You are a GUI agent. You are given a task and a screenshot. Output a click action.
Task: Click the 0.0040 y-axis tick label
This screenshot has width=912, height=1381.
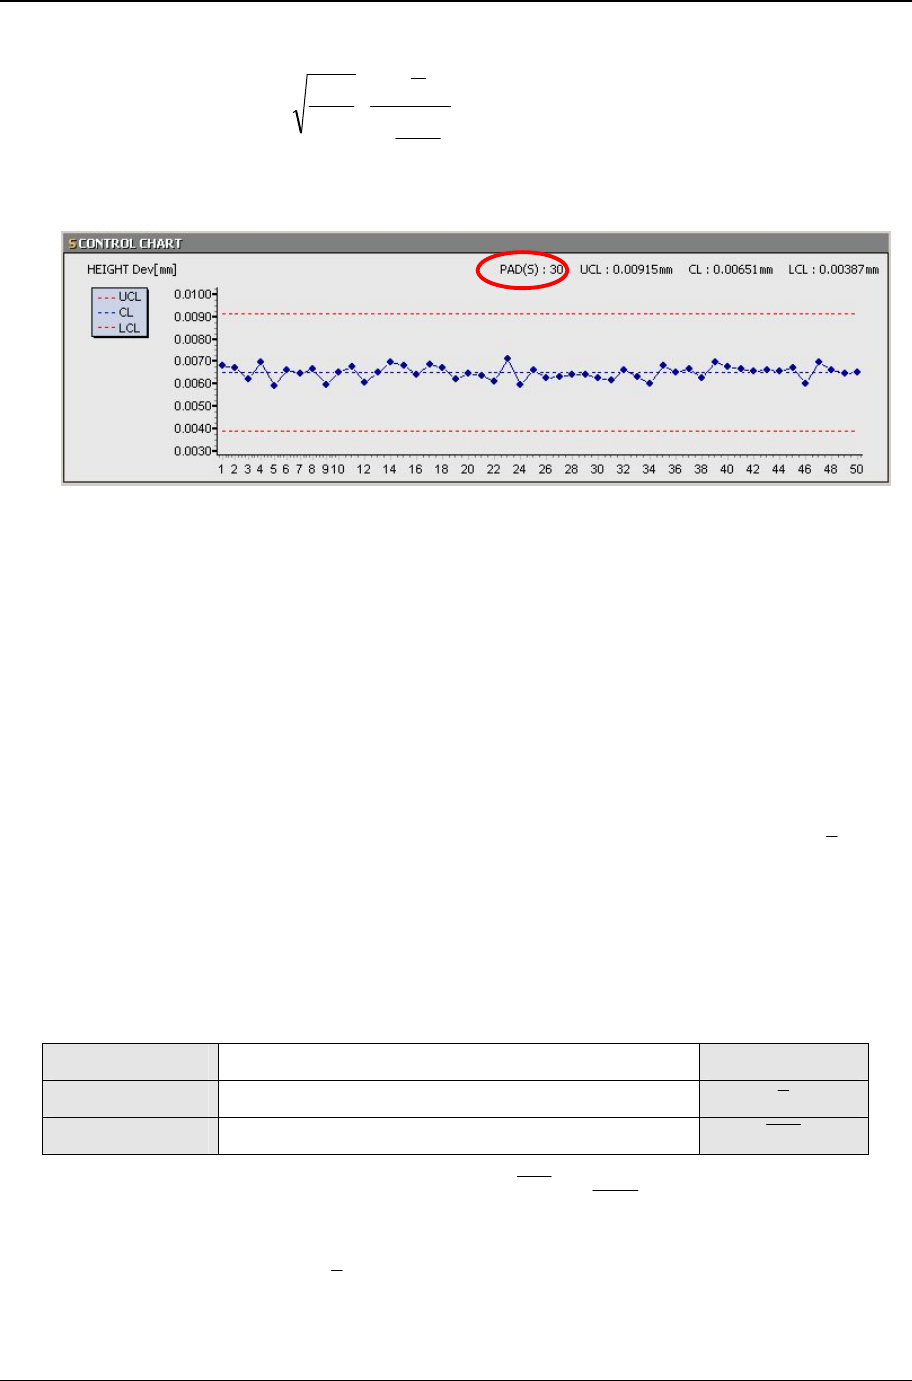pos(192,429)
